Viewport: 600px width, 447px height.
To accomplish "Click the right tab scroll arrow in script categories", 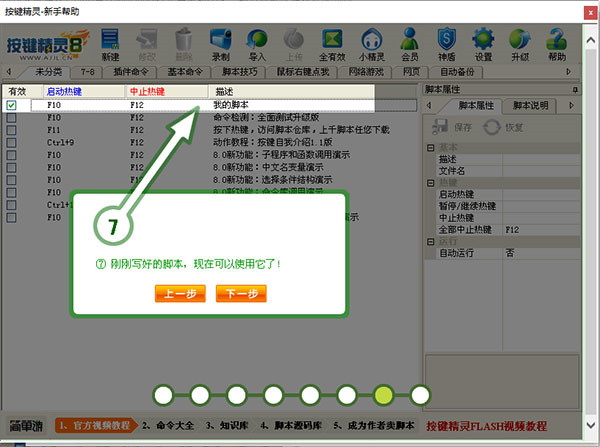I will [x=568, y=72].
